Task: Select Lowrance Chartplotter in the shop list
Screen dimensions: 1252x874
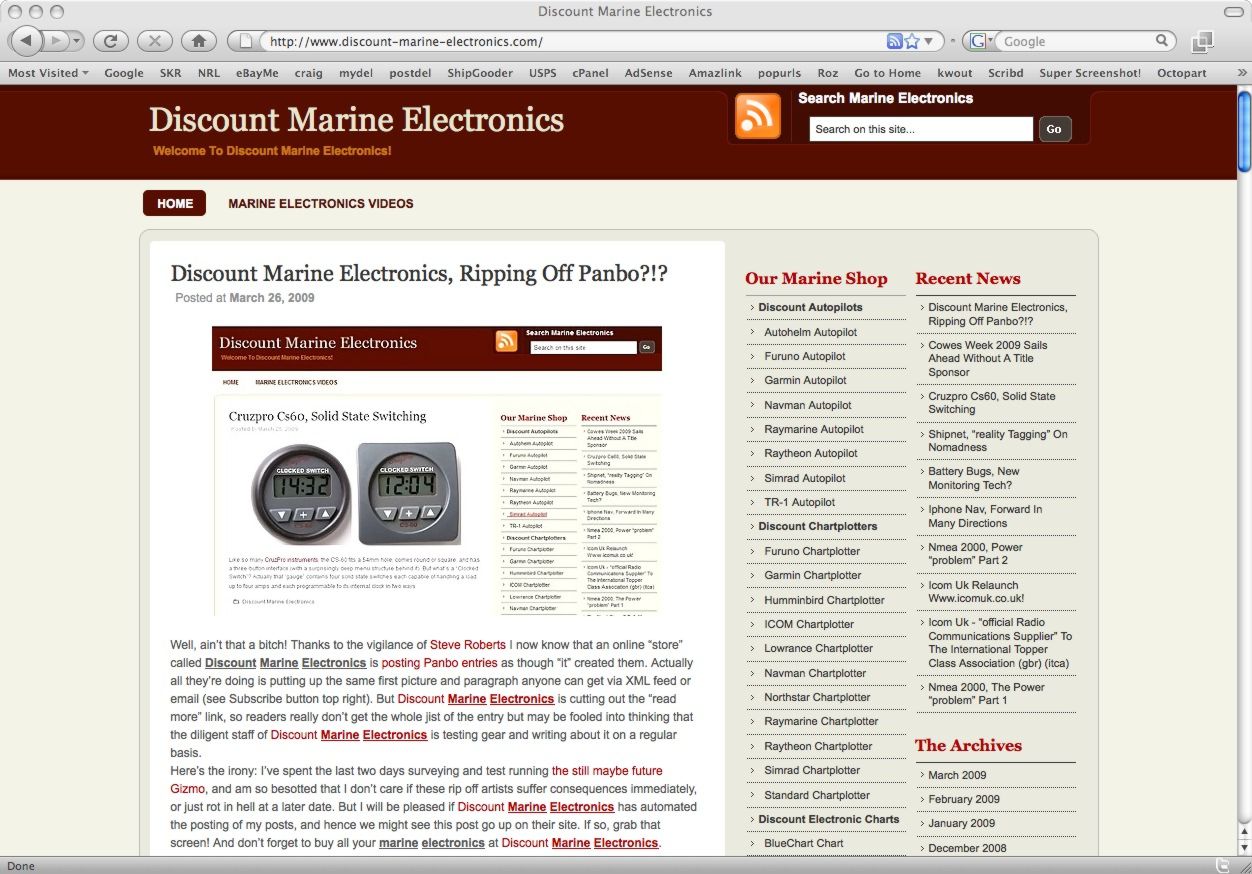Action: click(x=819, y=648)
